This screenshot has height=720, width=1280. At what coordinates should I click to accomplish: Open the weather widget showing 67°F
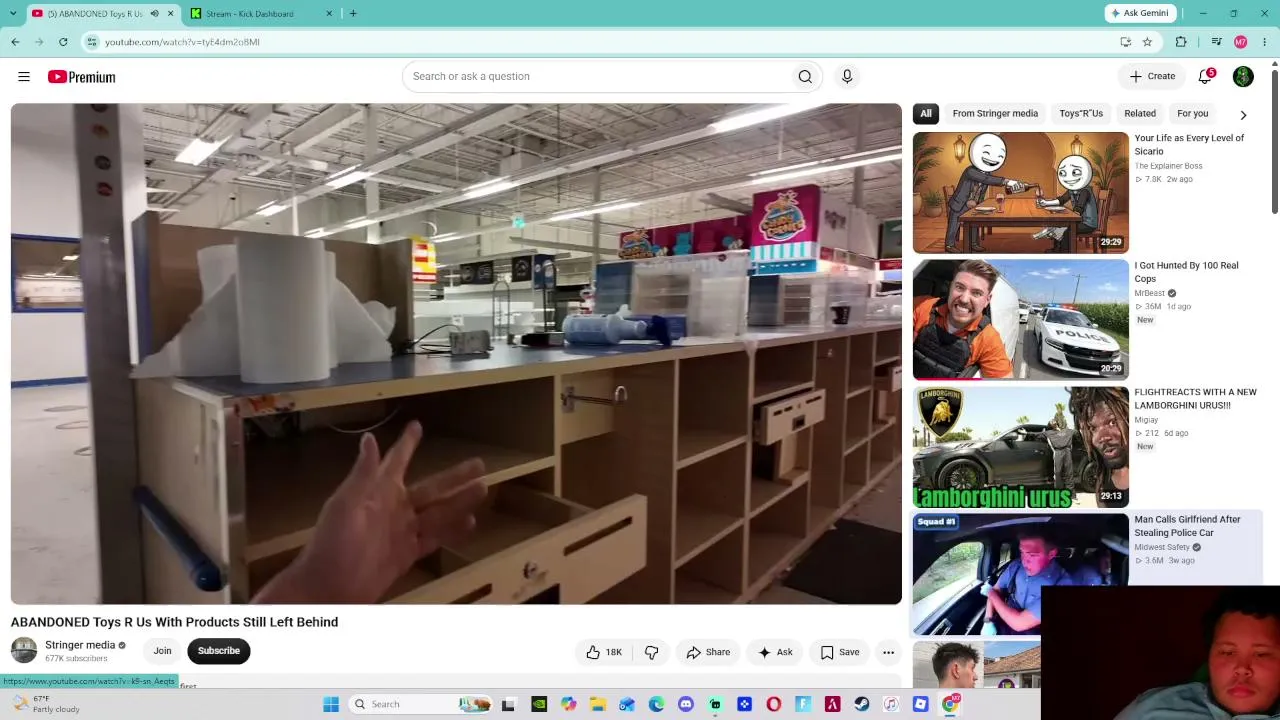pos(46,704)
